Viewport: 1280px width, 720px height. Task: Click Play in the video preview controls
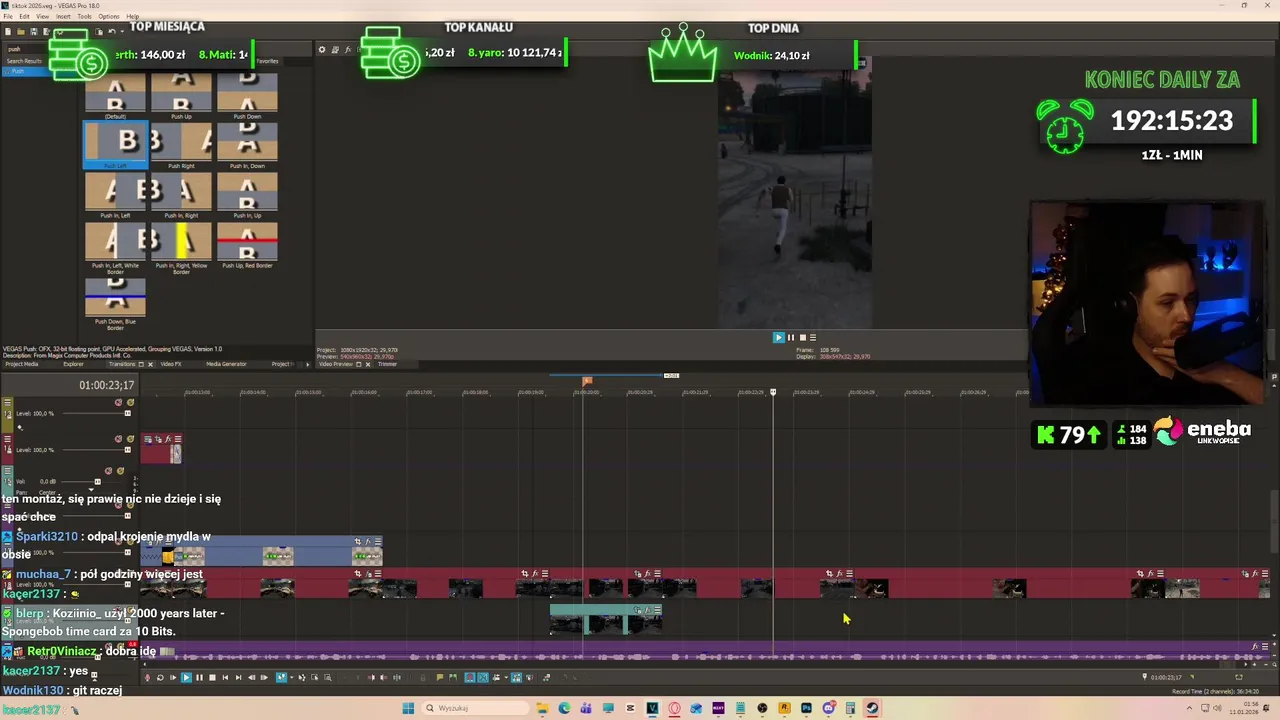click(779, 337)
